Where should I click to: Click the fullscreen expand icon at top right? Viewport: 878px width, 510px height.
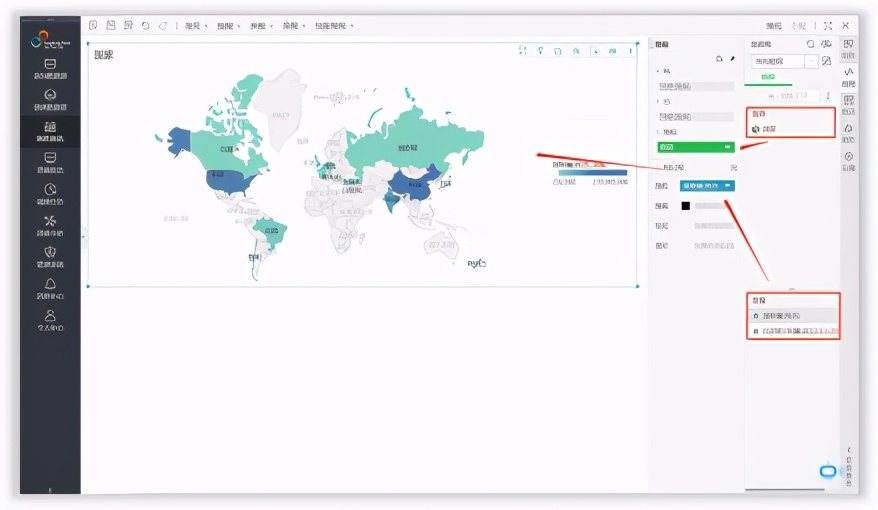tap(828, 25)
